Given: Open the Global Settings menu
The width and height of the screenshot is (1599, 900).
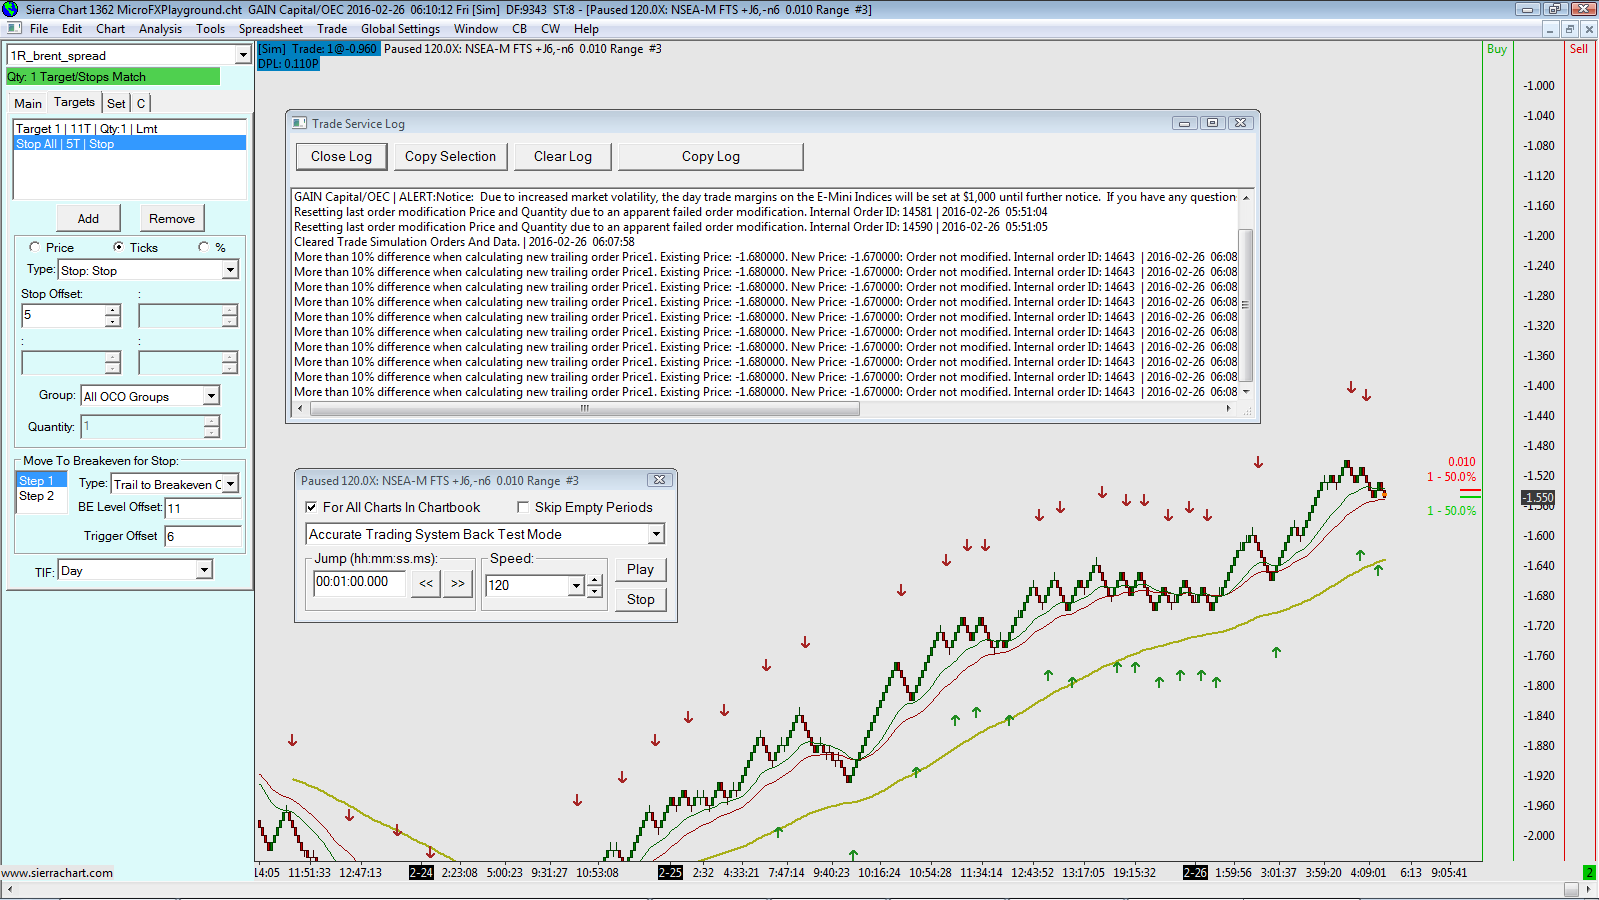Looking at the screenshot, I should [x=400, y=29].
